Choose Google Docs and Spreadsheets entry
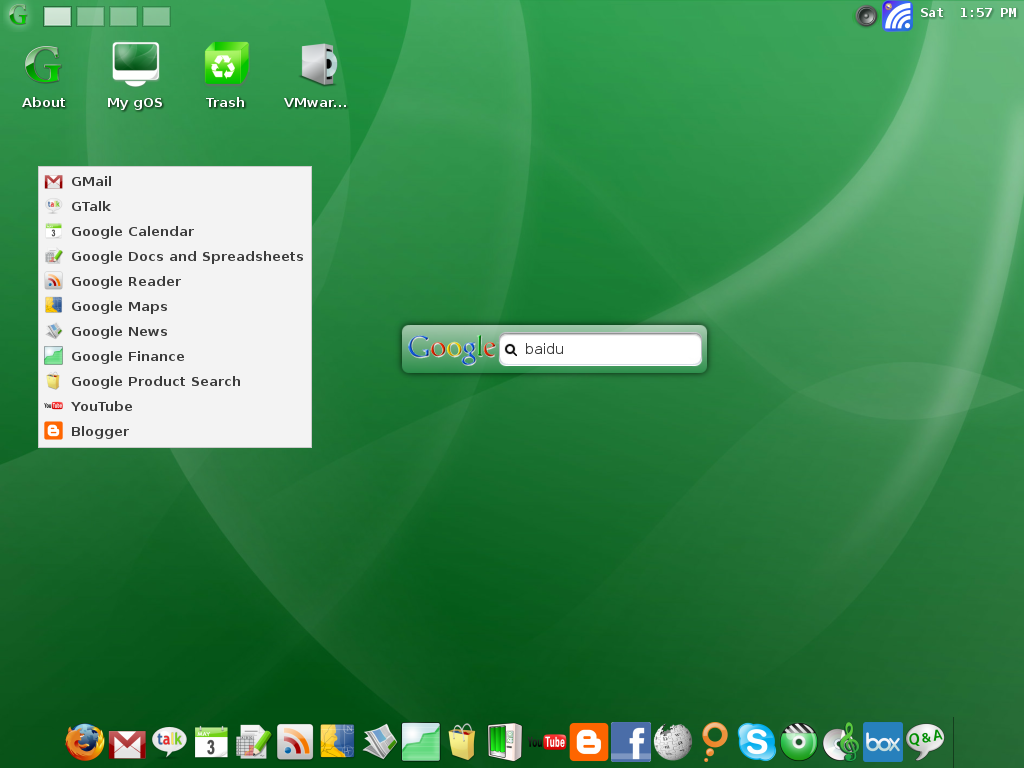This screenshot has width=1024, height=768. coord(187,256)
